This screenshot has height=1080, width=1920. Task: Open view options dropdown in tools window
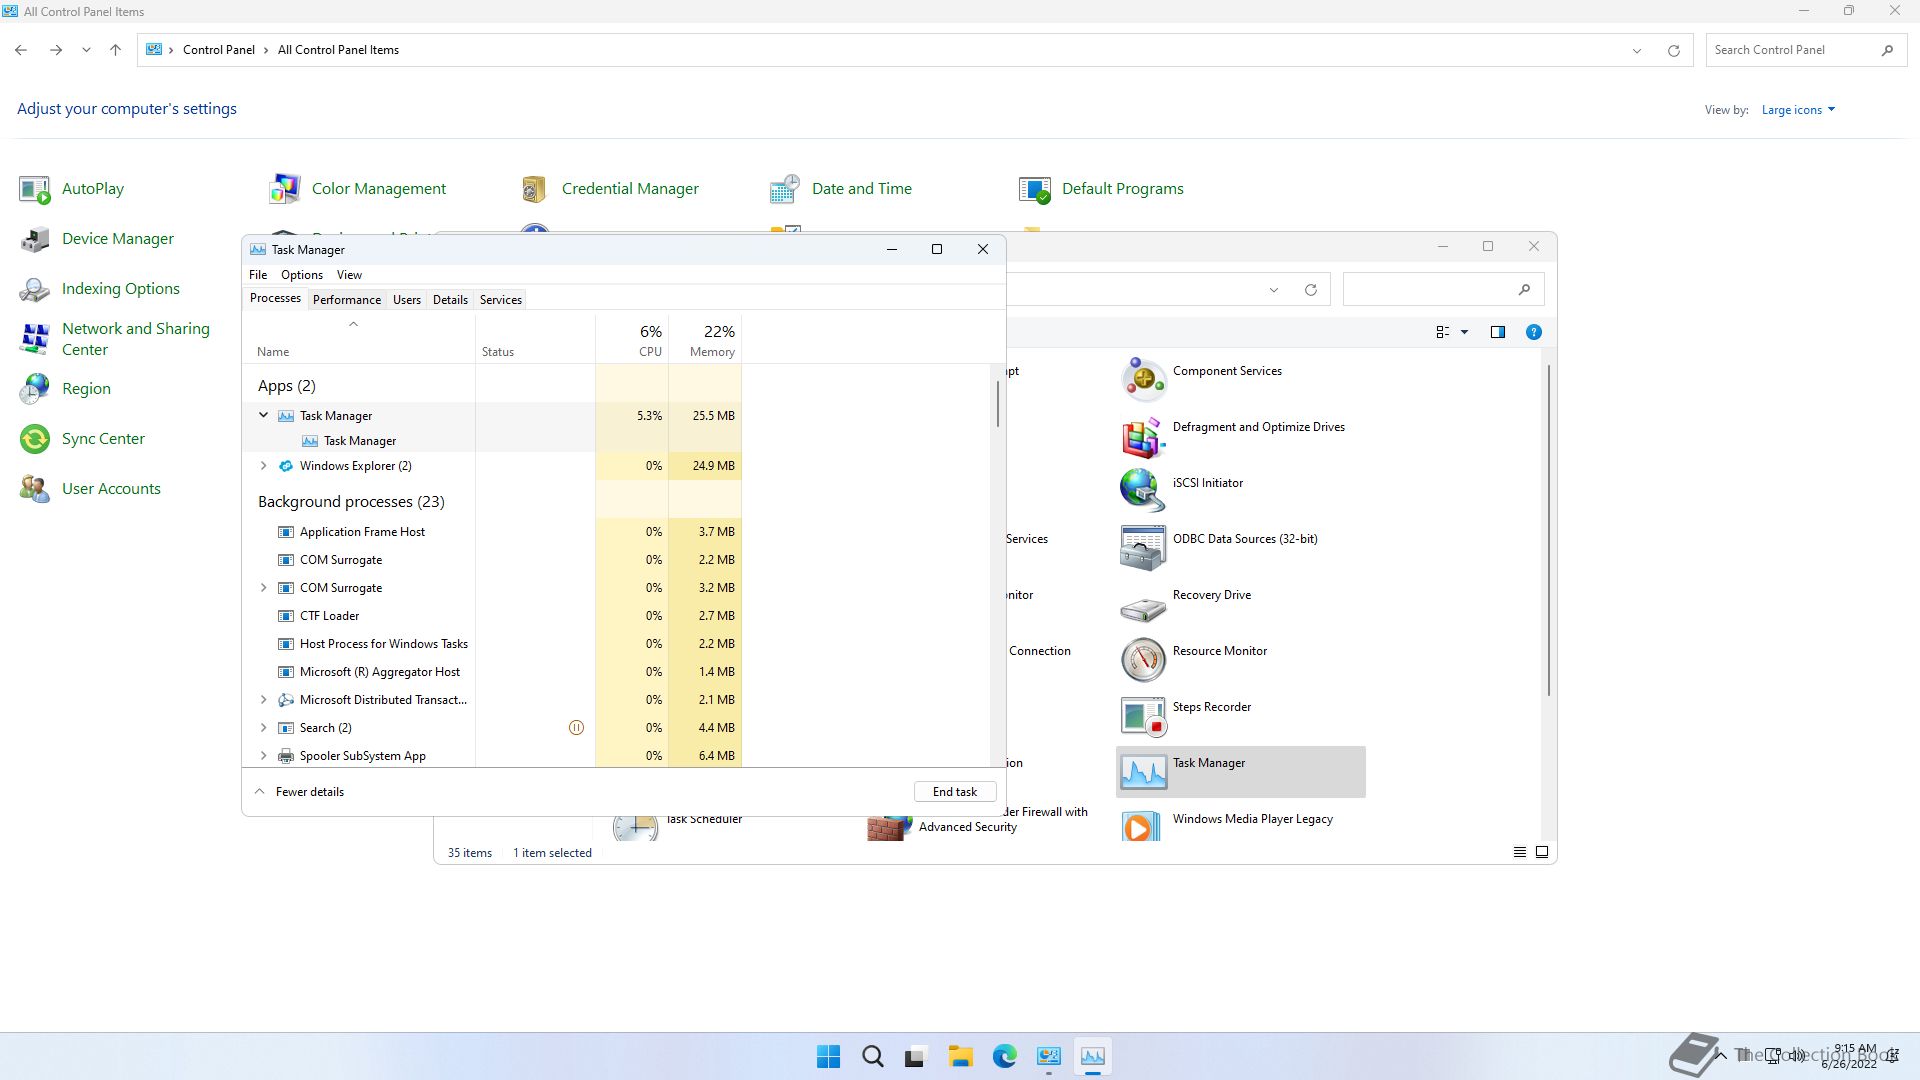1464,332
